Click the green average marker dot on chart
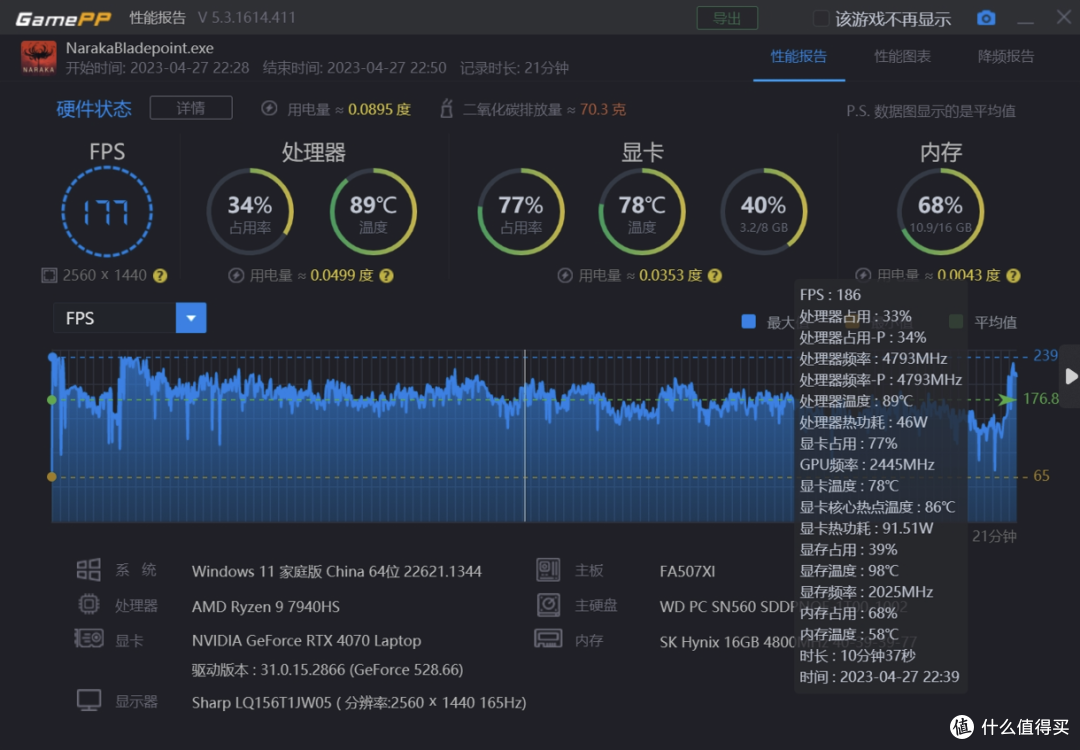The width and height of the screenshot is (1080, 750). [52, 399]
